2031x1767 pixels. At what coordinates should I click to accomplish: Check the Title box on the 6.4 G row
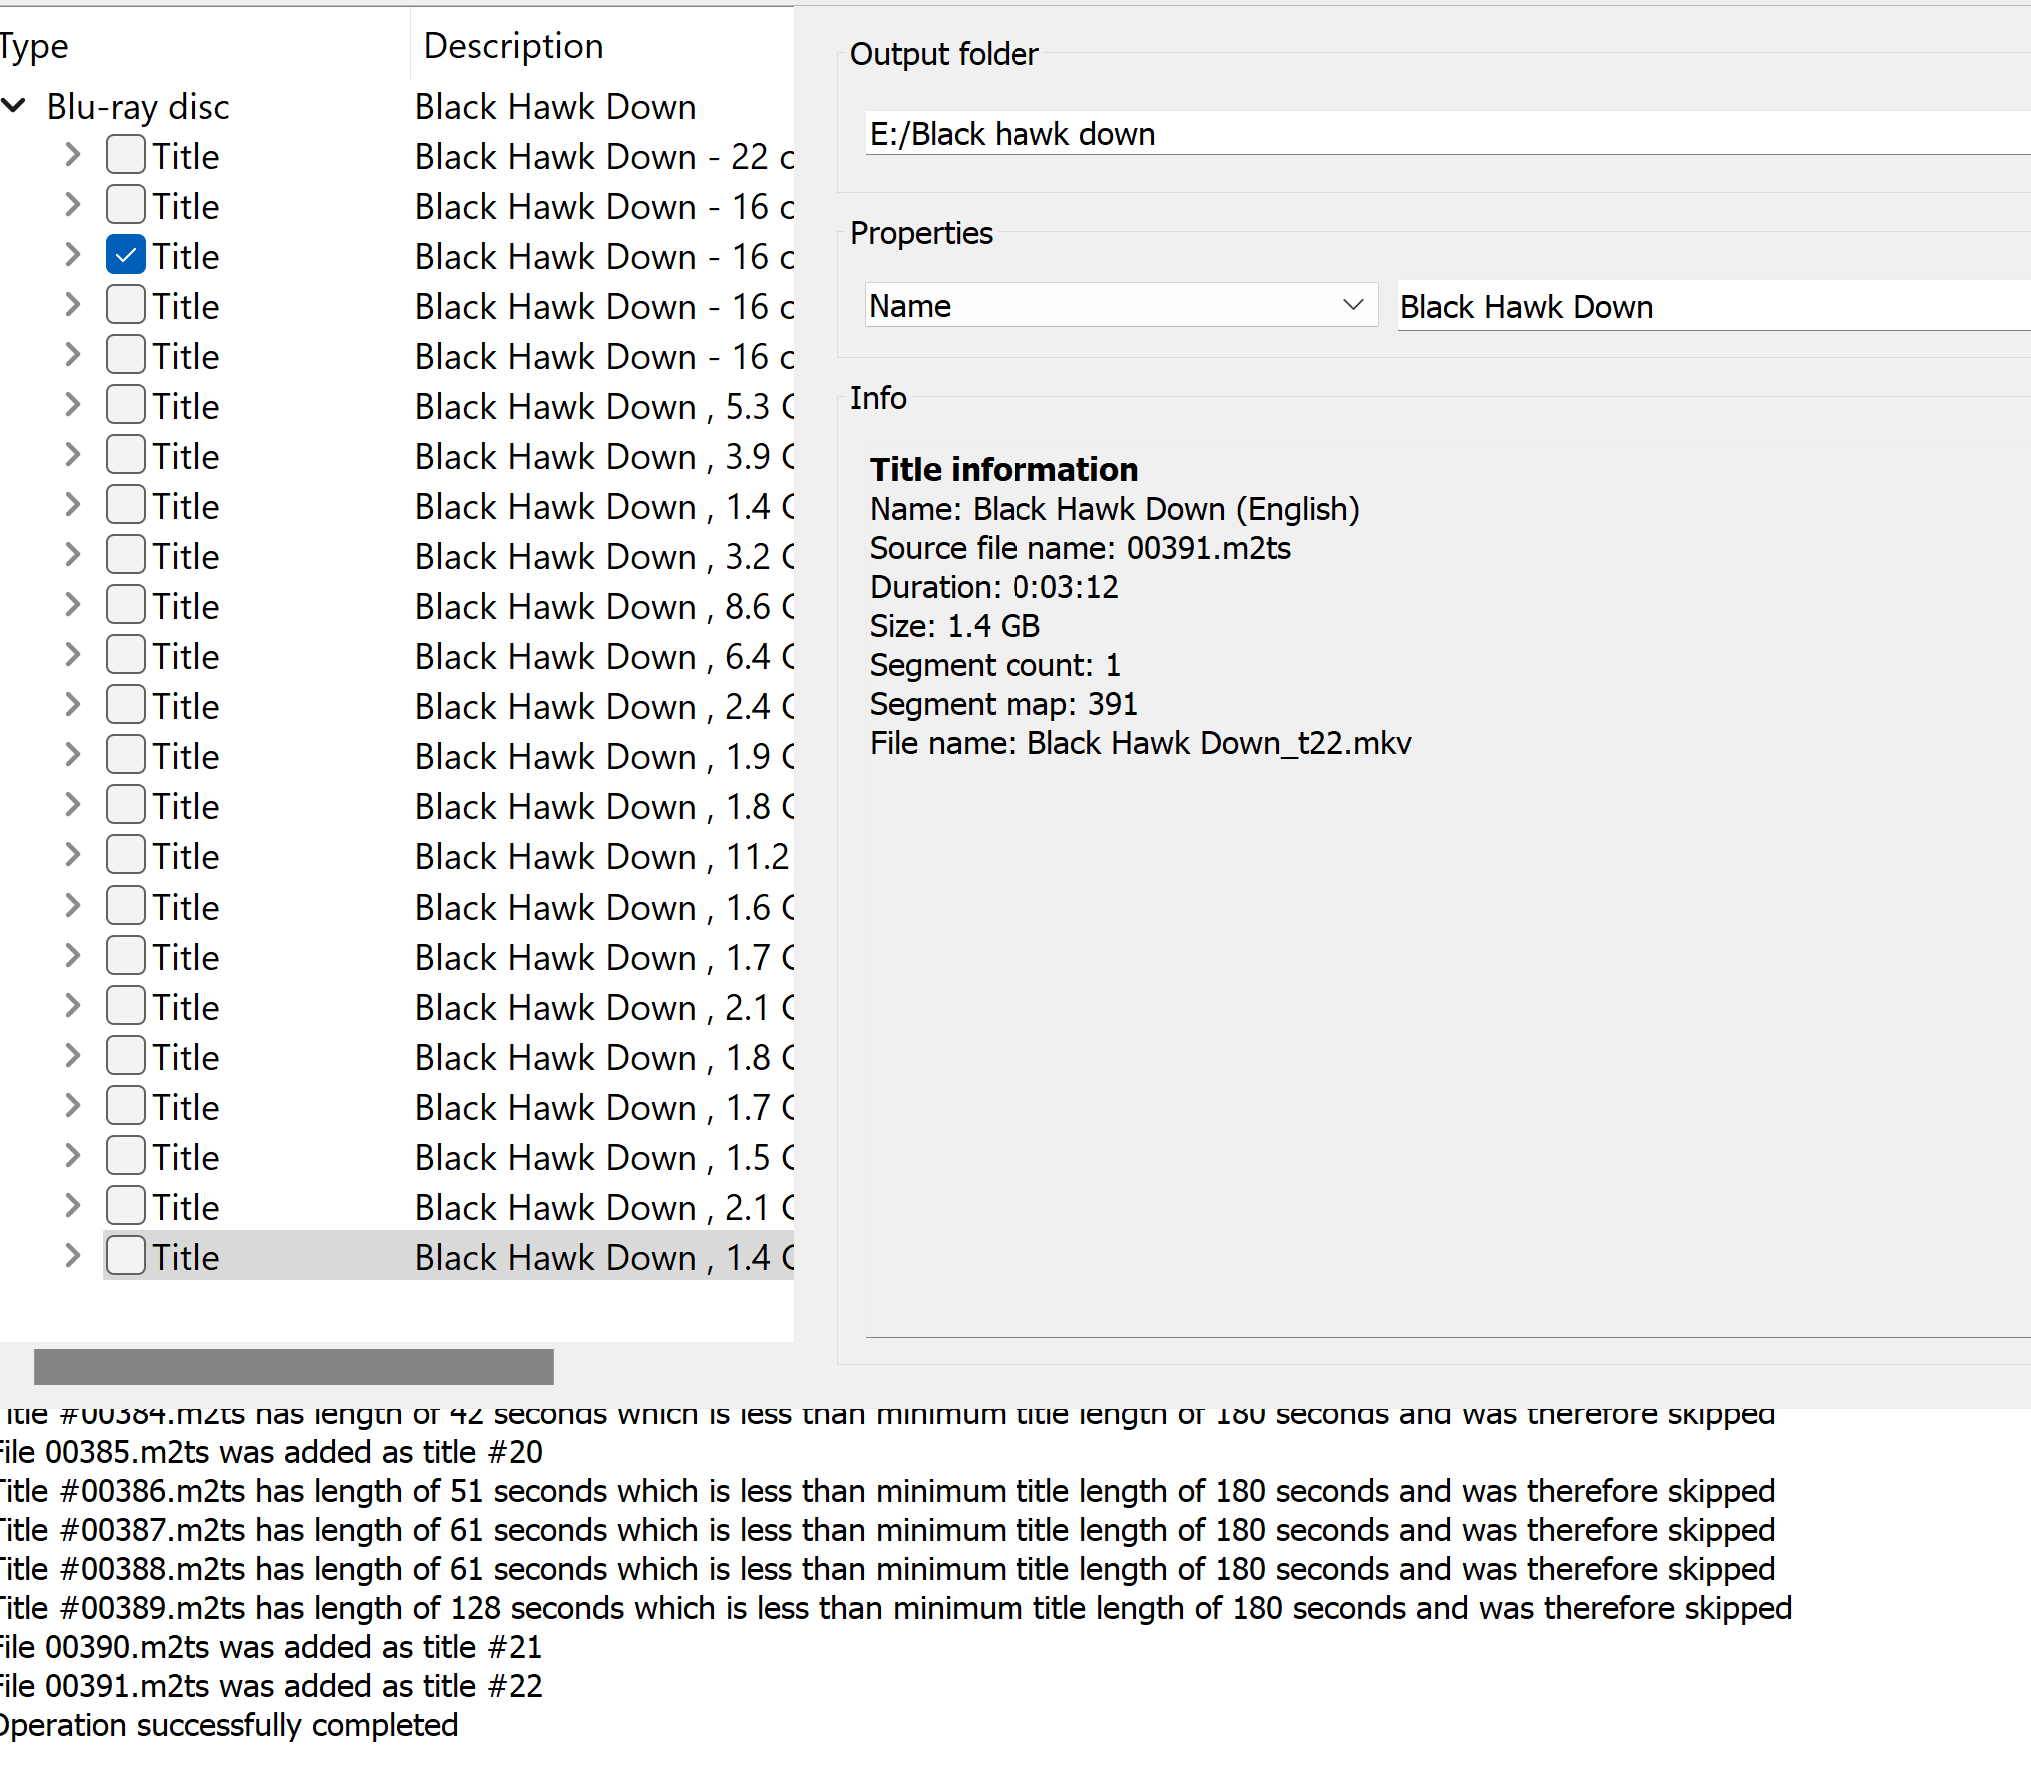(126, 656)
